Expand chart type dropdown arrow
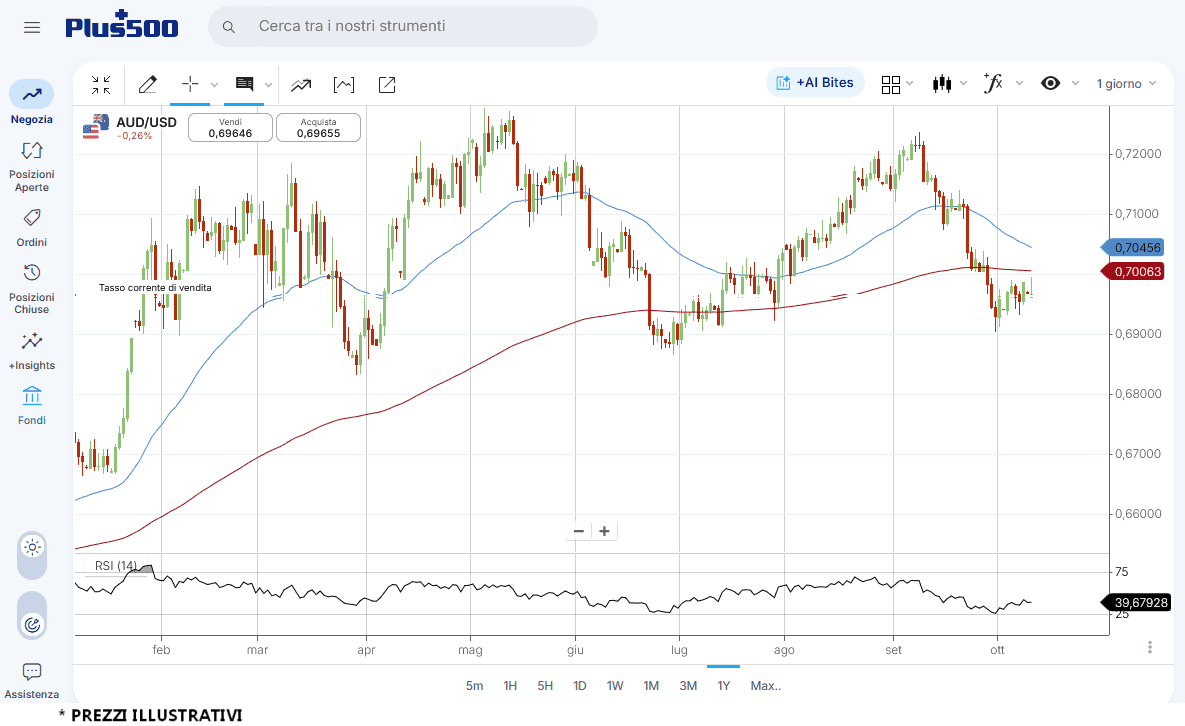 [964, 83]
